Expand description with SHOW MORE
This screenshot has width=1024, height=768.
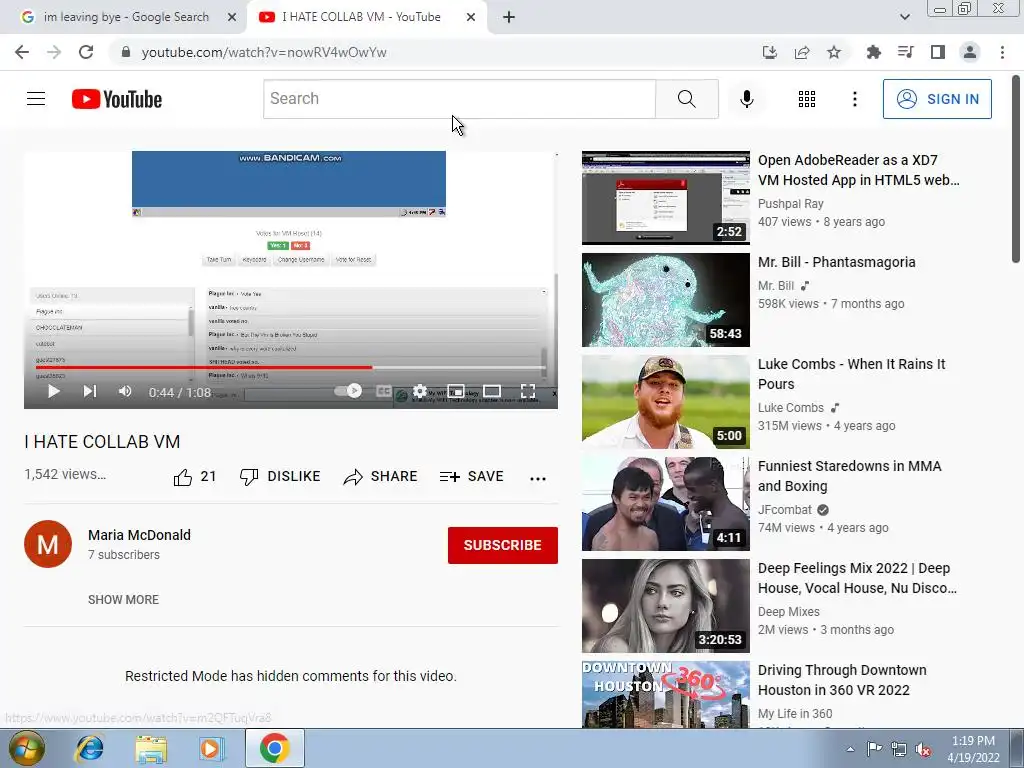pos(123,600)
